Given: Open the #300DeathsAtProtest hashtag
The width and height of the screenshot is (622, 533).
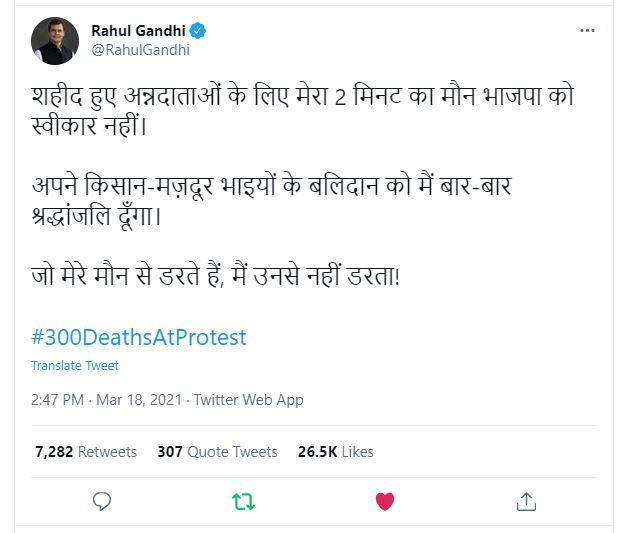Looking at the screenshot, I should (x=138, y=337).
